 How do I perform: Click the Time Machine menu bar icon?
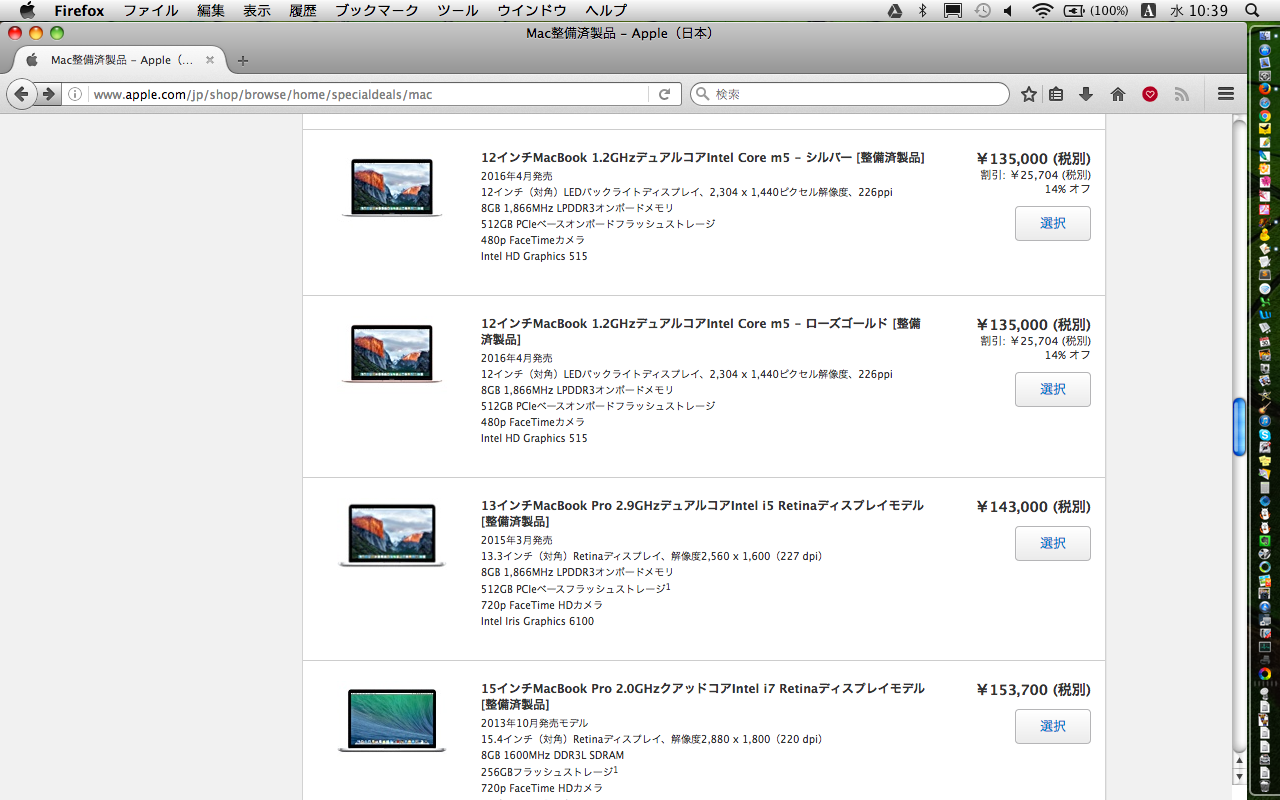(x=982, y=10)
